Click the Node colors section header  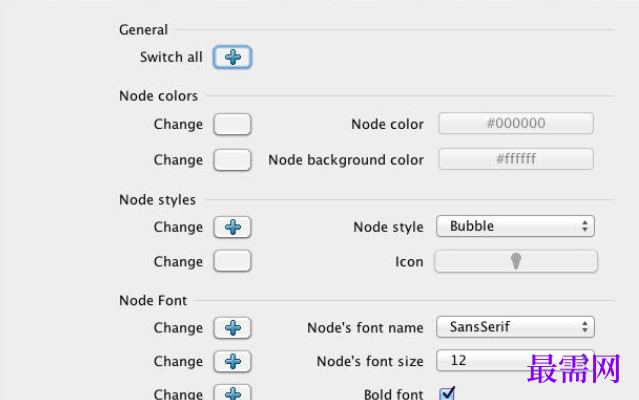(159, 96)
